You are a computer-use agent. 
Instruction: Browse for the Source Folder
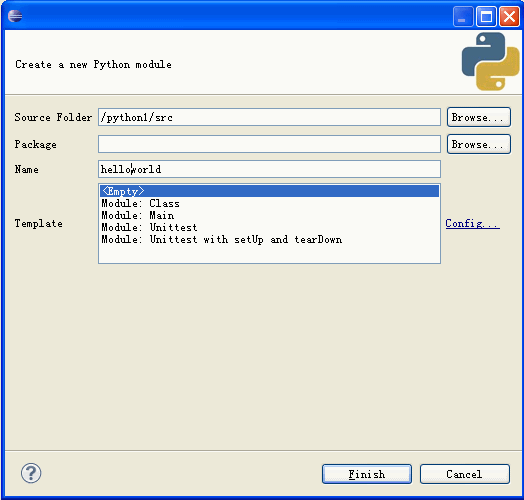coord(479,117)
